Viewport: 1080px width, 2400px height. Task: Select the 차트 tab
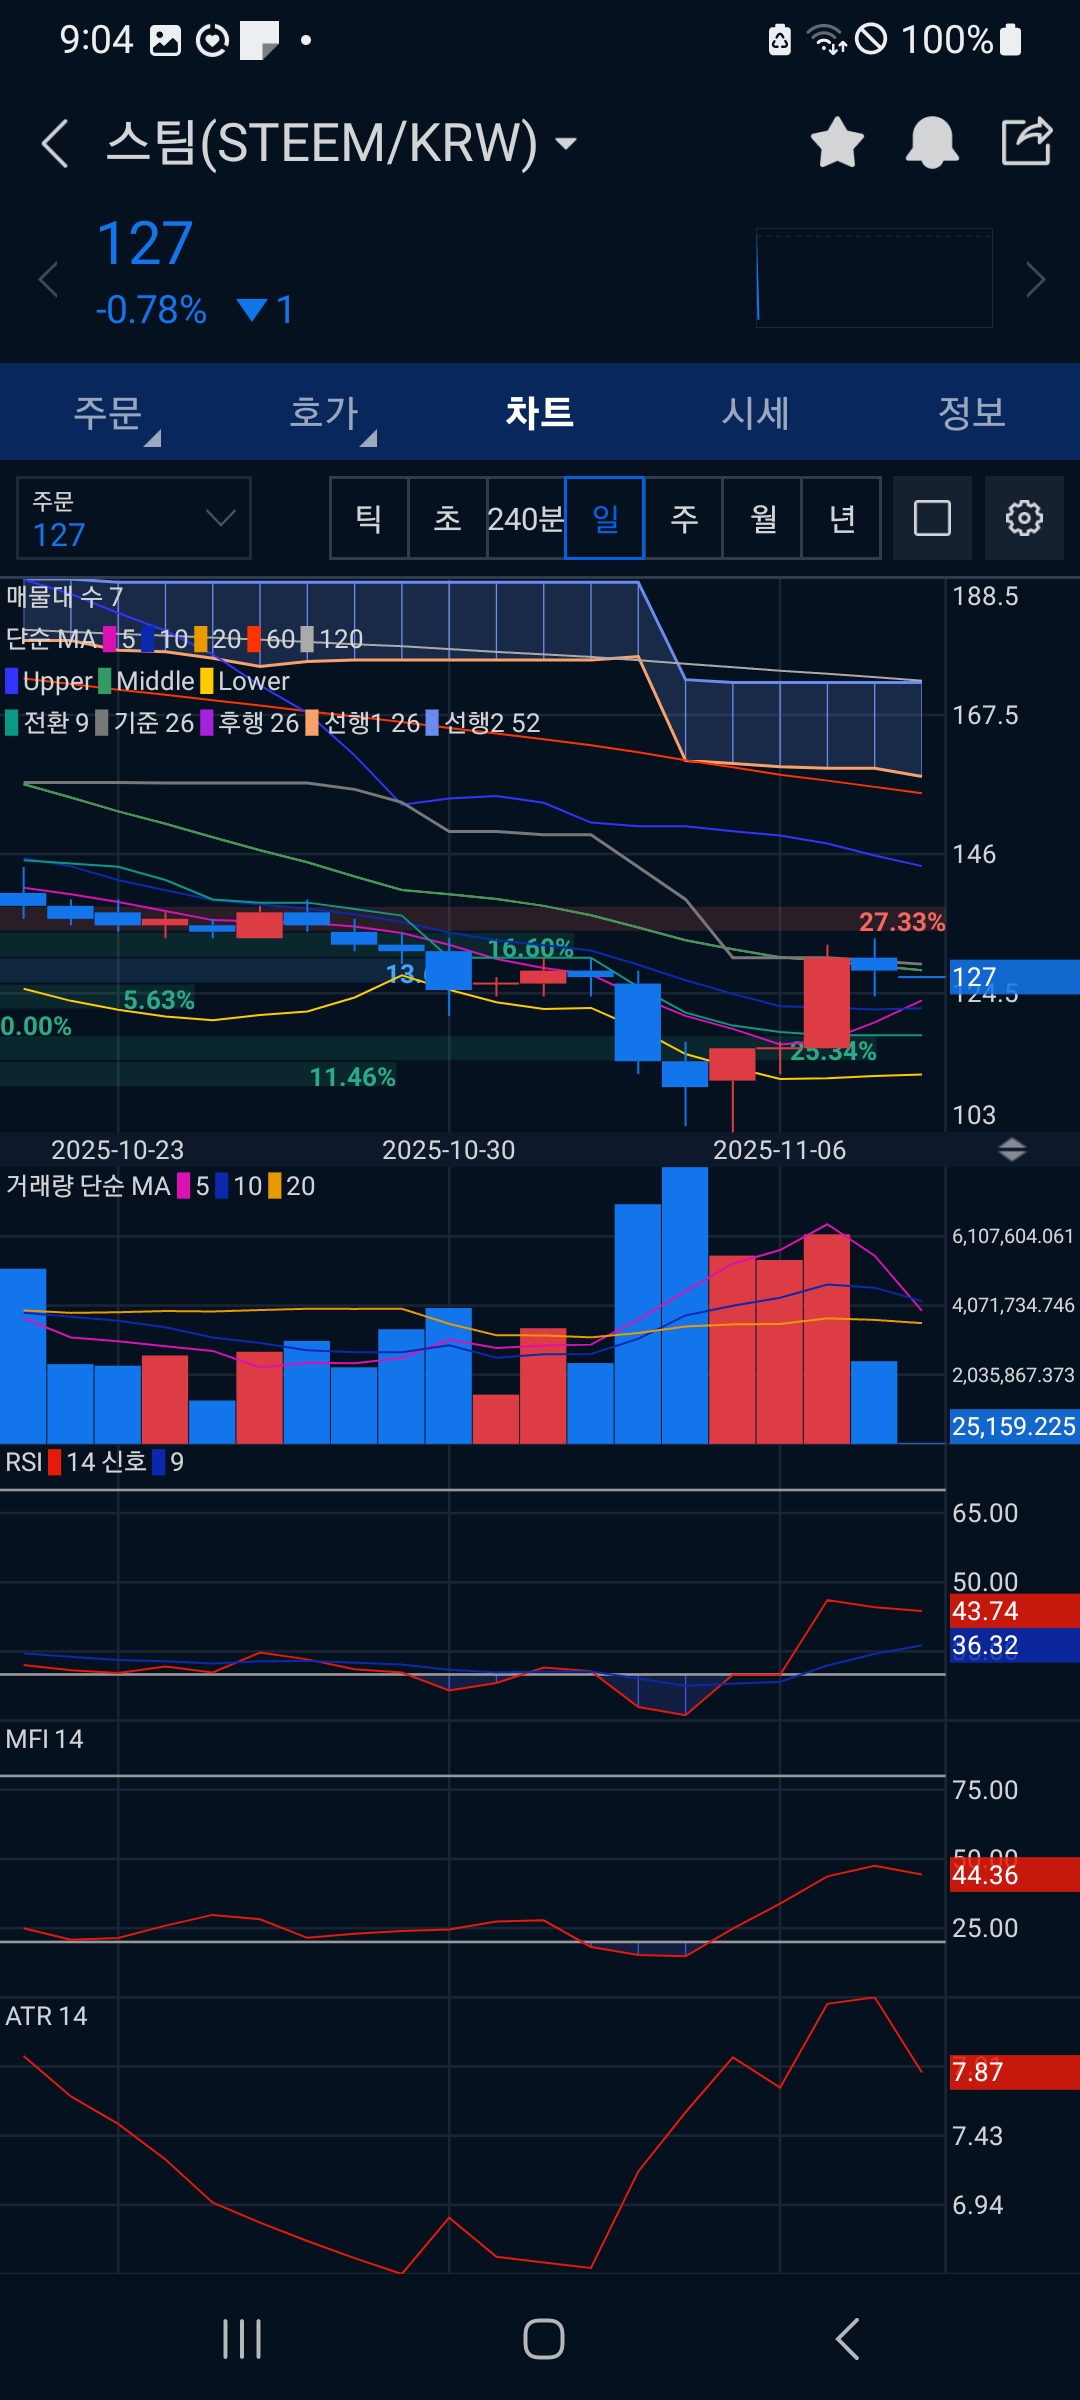tap(540, 412)
